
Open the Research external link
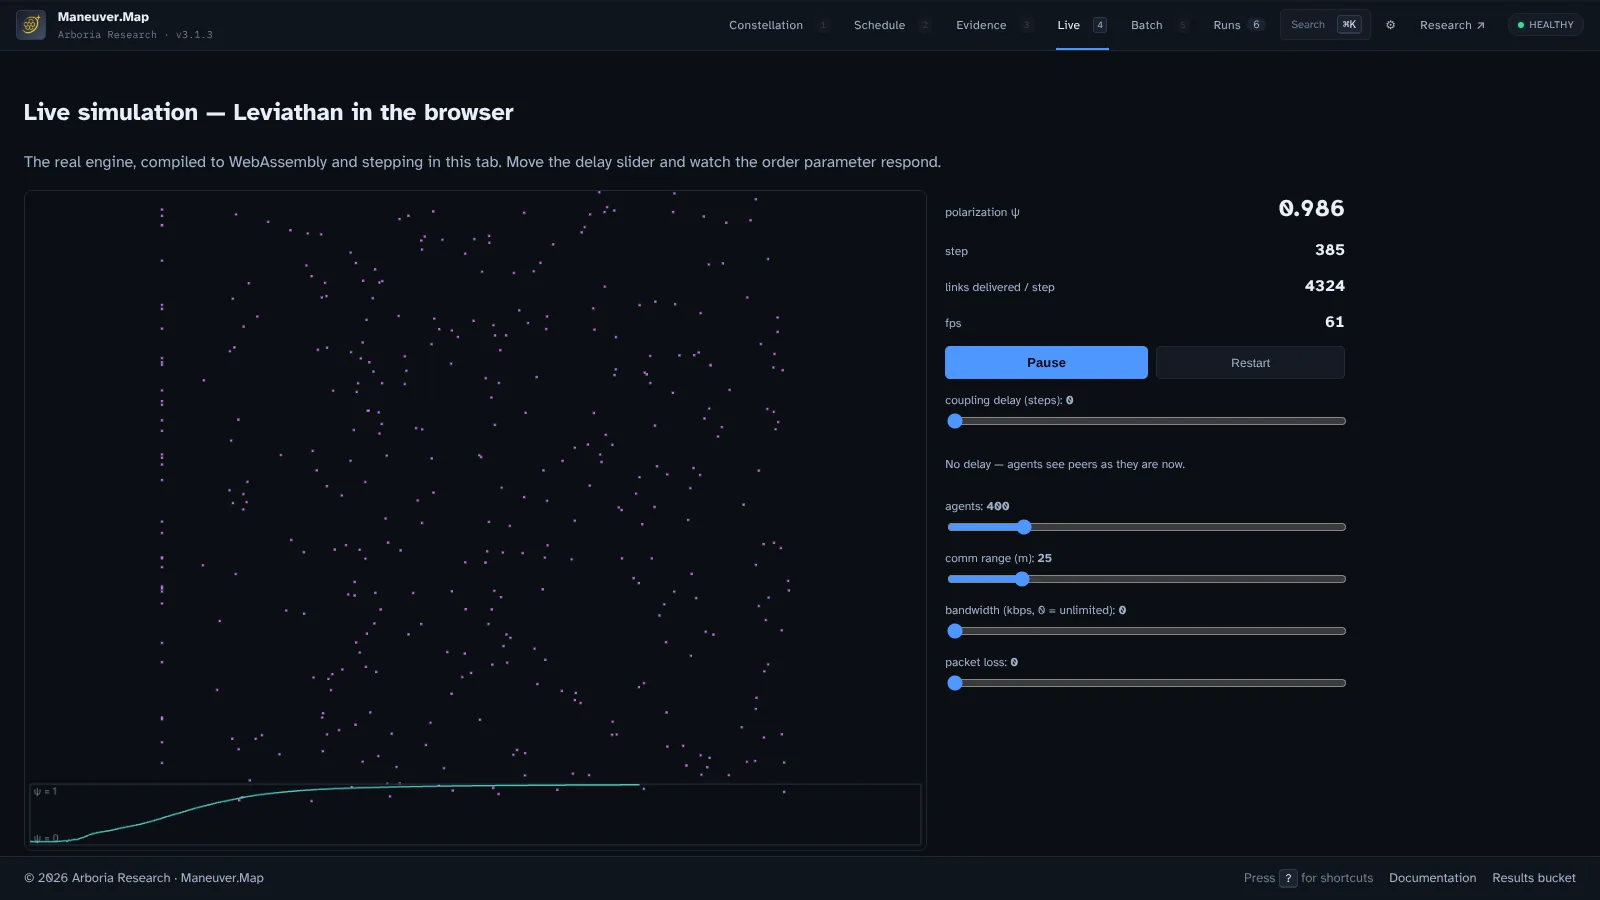click(x=1452, y=25)
